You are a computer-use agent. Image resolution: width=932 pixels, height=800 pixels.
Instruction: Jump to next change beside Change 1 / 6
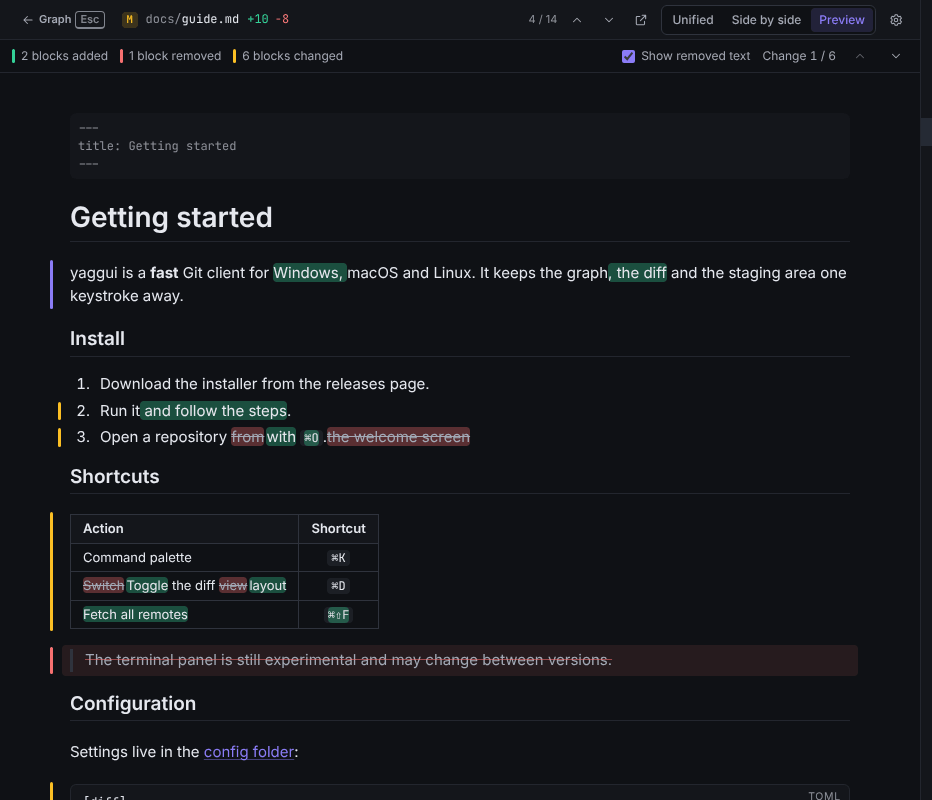coord(896,56)
